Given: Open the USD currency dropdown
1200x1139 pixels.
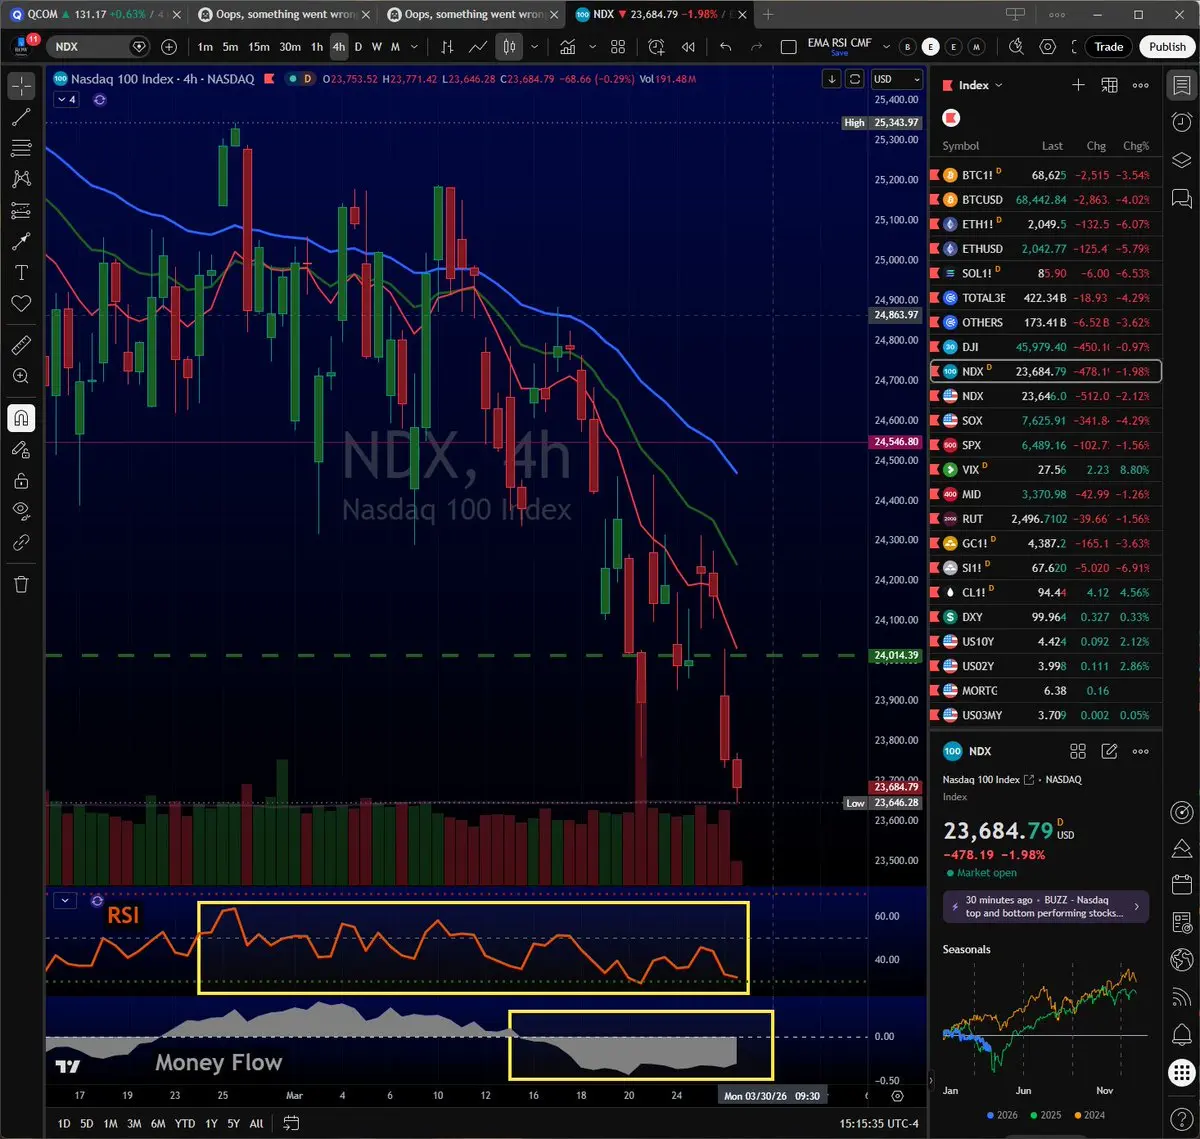Looking at the screenshot, I should point(896,79).
